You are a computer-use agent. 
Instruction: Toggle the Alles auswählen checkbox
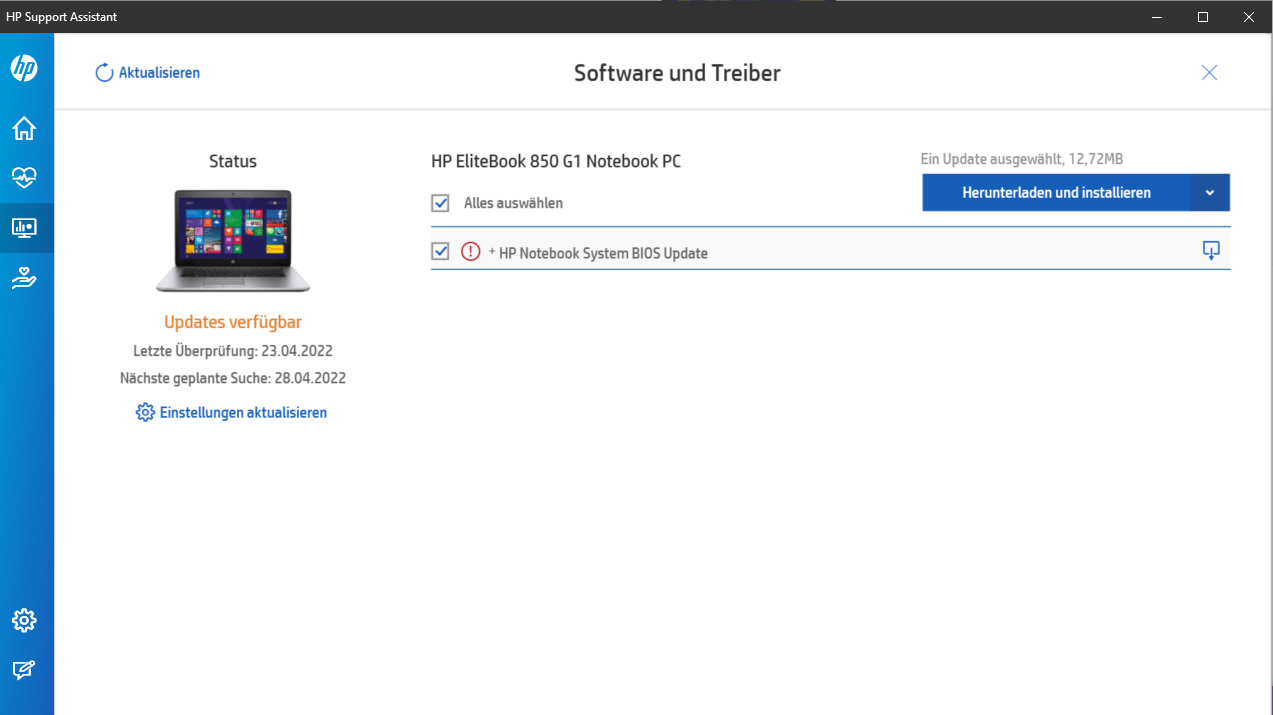click(x=440, y=203)
